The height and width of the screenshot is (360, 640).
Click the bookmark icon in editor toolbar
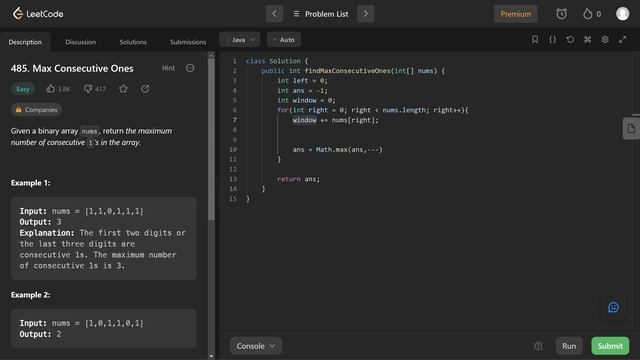pos(535,39)
